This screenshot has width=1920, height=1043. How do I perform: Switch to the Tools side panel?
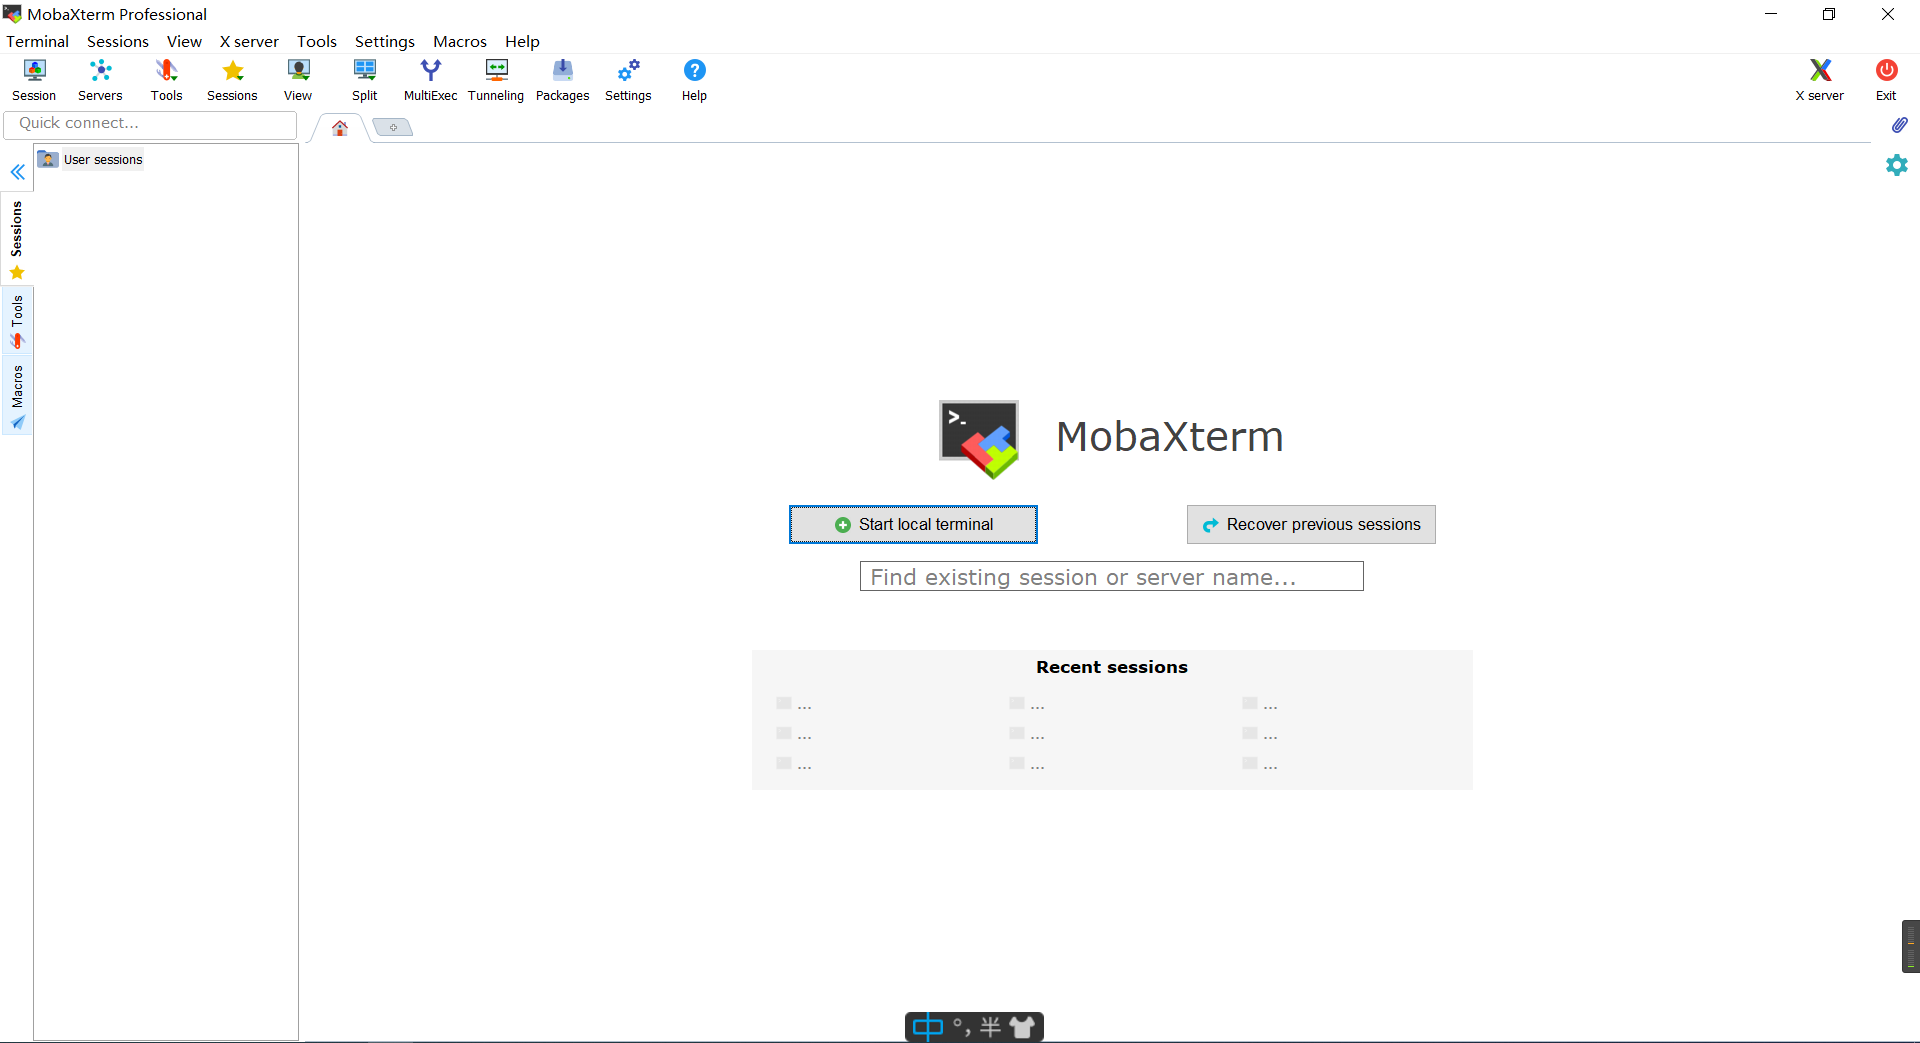pyautogui.click(x=17, y=318)
